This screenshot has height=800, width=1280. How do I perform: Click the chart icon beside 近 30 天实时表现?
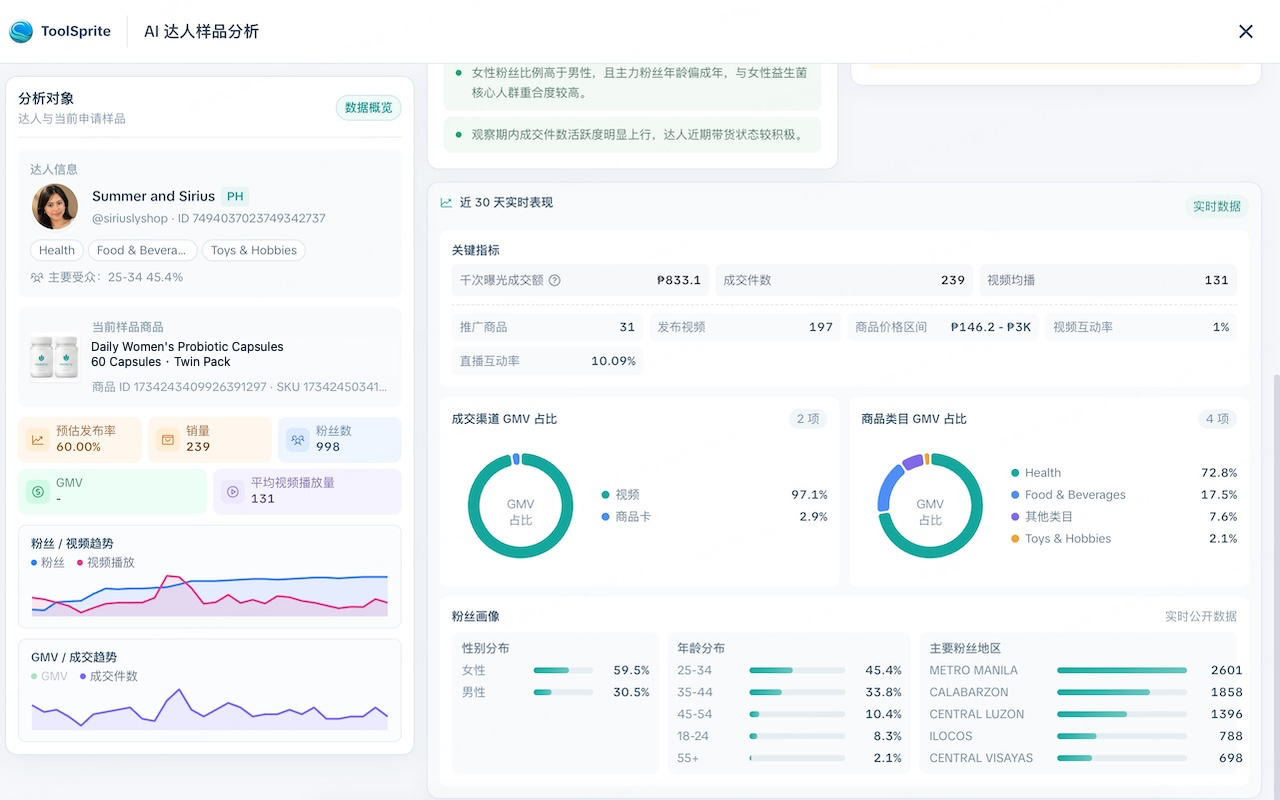click(447, 202)
